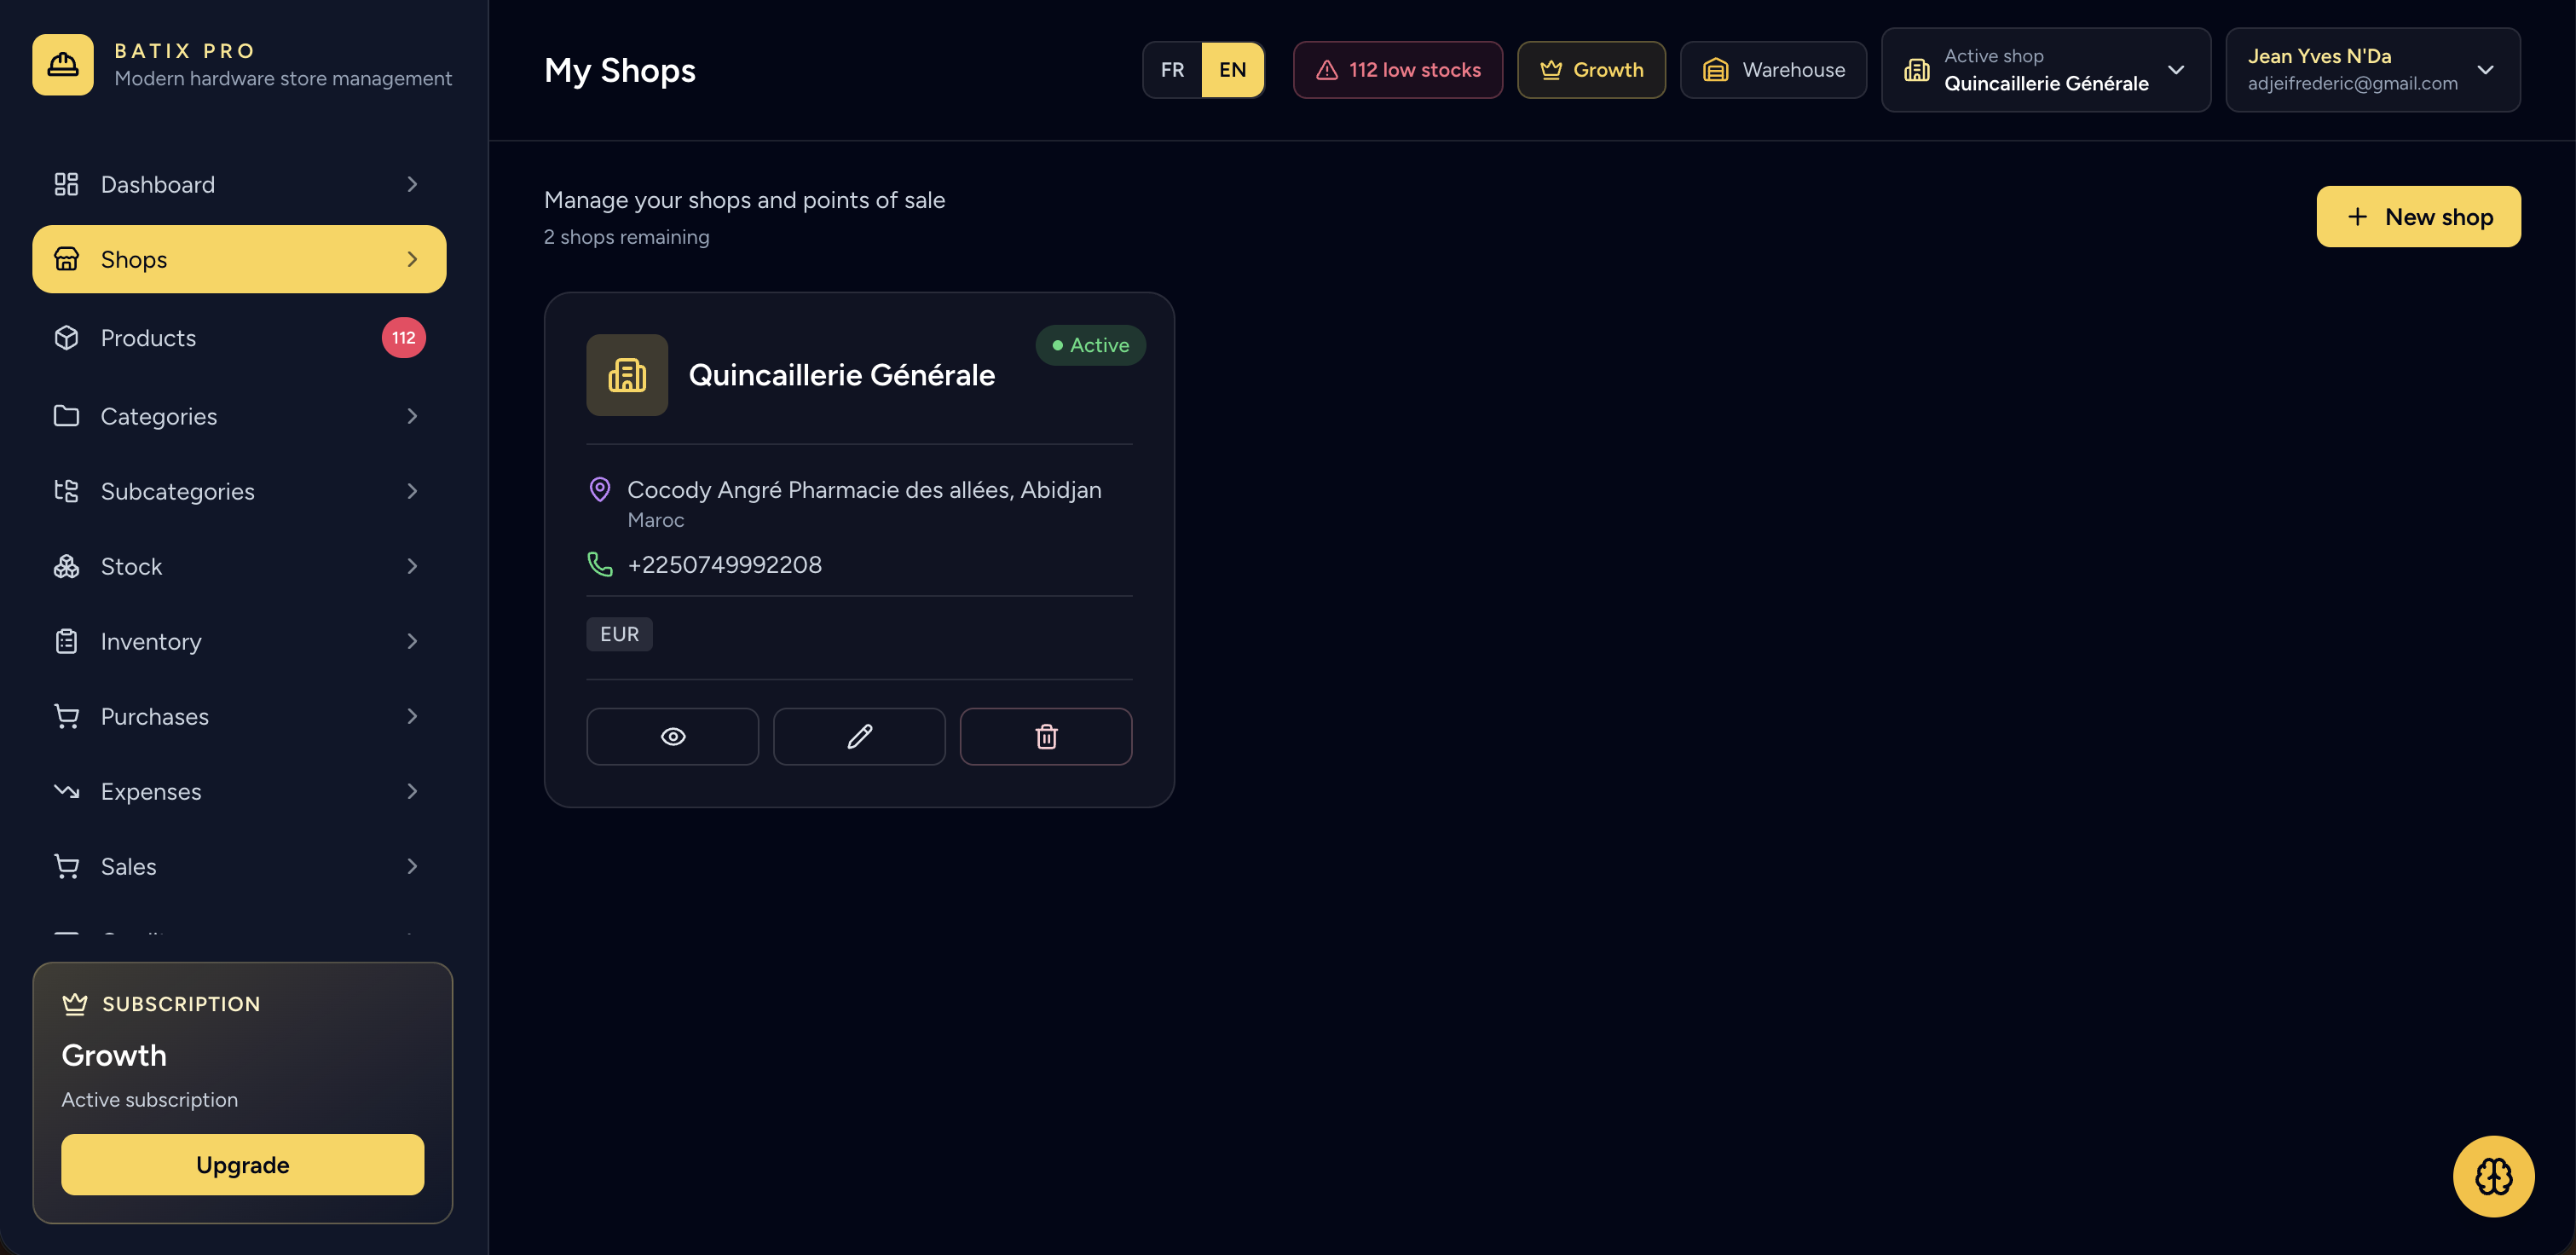Click the Growth plan button in header
2576x1255 pixels.
[x=1591, y=70]
